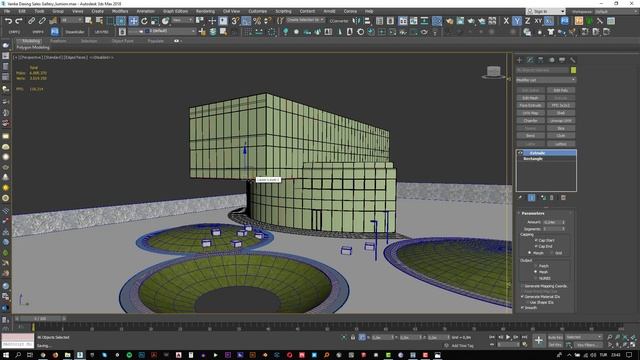
Task: Open Select by Name dialog icon
Action: coord(99,20)
